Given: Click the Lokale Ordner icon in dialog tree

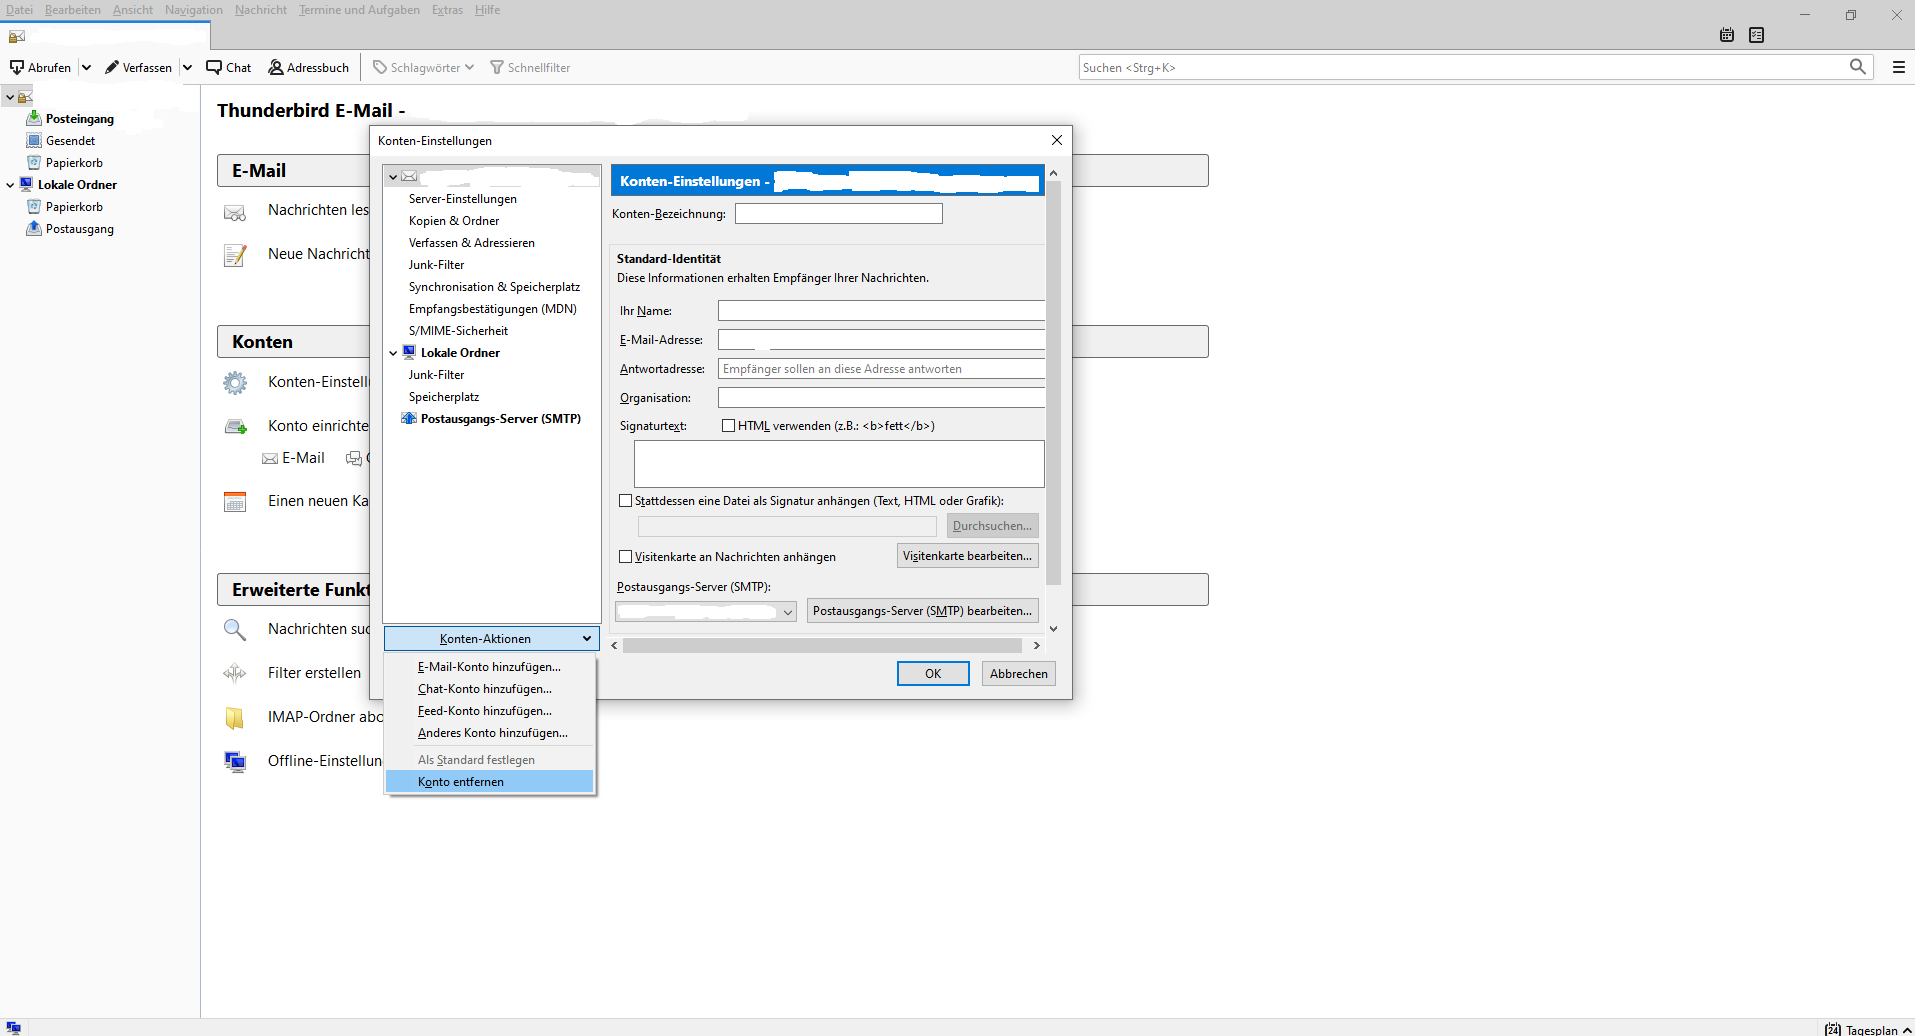Looking at the screenshot, I should [x=409, y=352].
